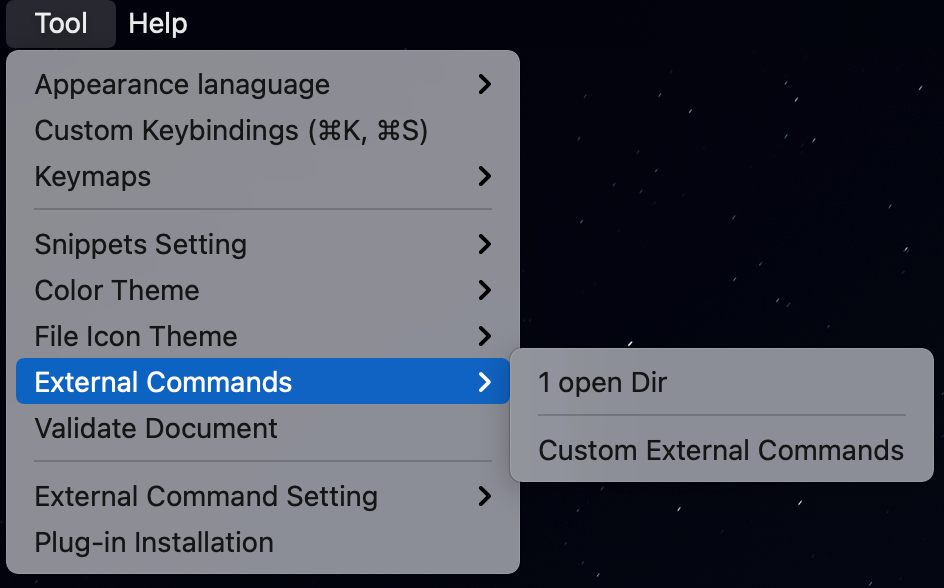Screen dimensions: 944x588
Task: Expand the Keymaps submenu chevron
Action: [x=485, y=177]
